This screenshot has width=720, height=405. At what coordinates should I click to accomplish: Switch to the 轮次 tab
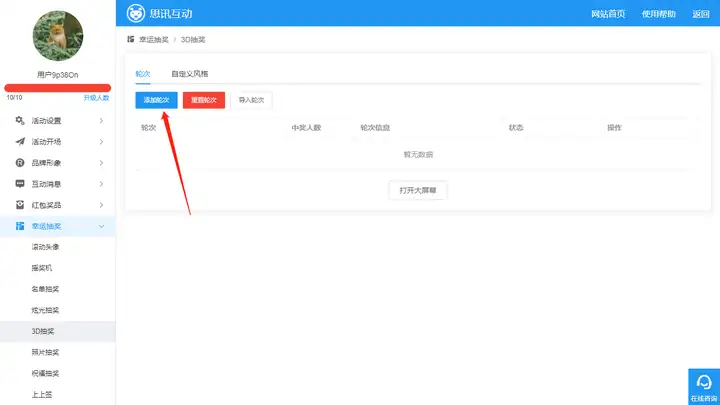click(x=143, y=73)
